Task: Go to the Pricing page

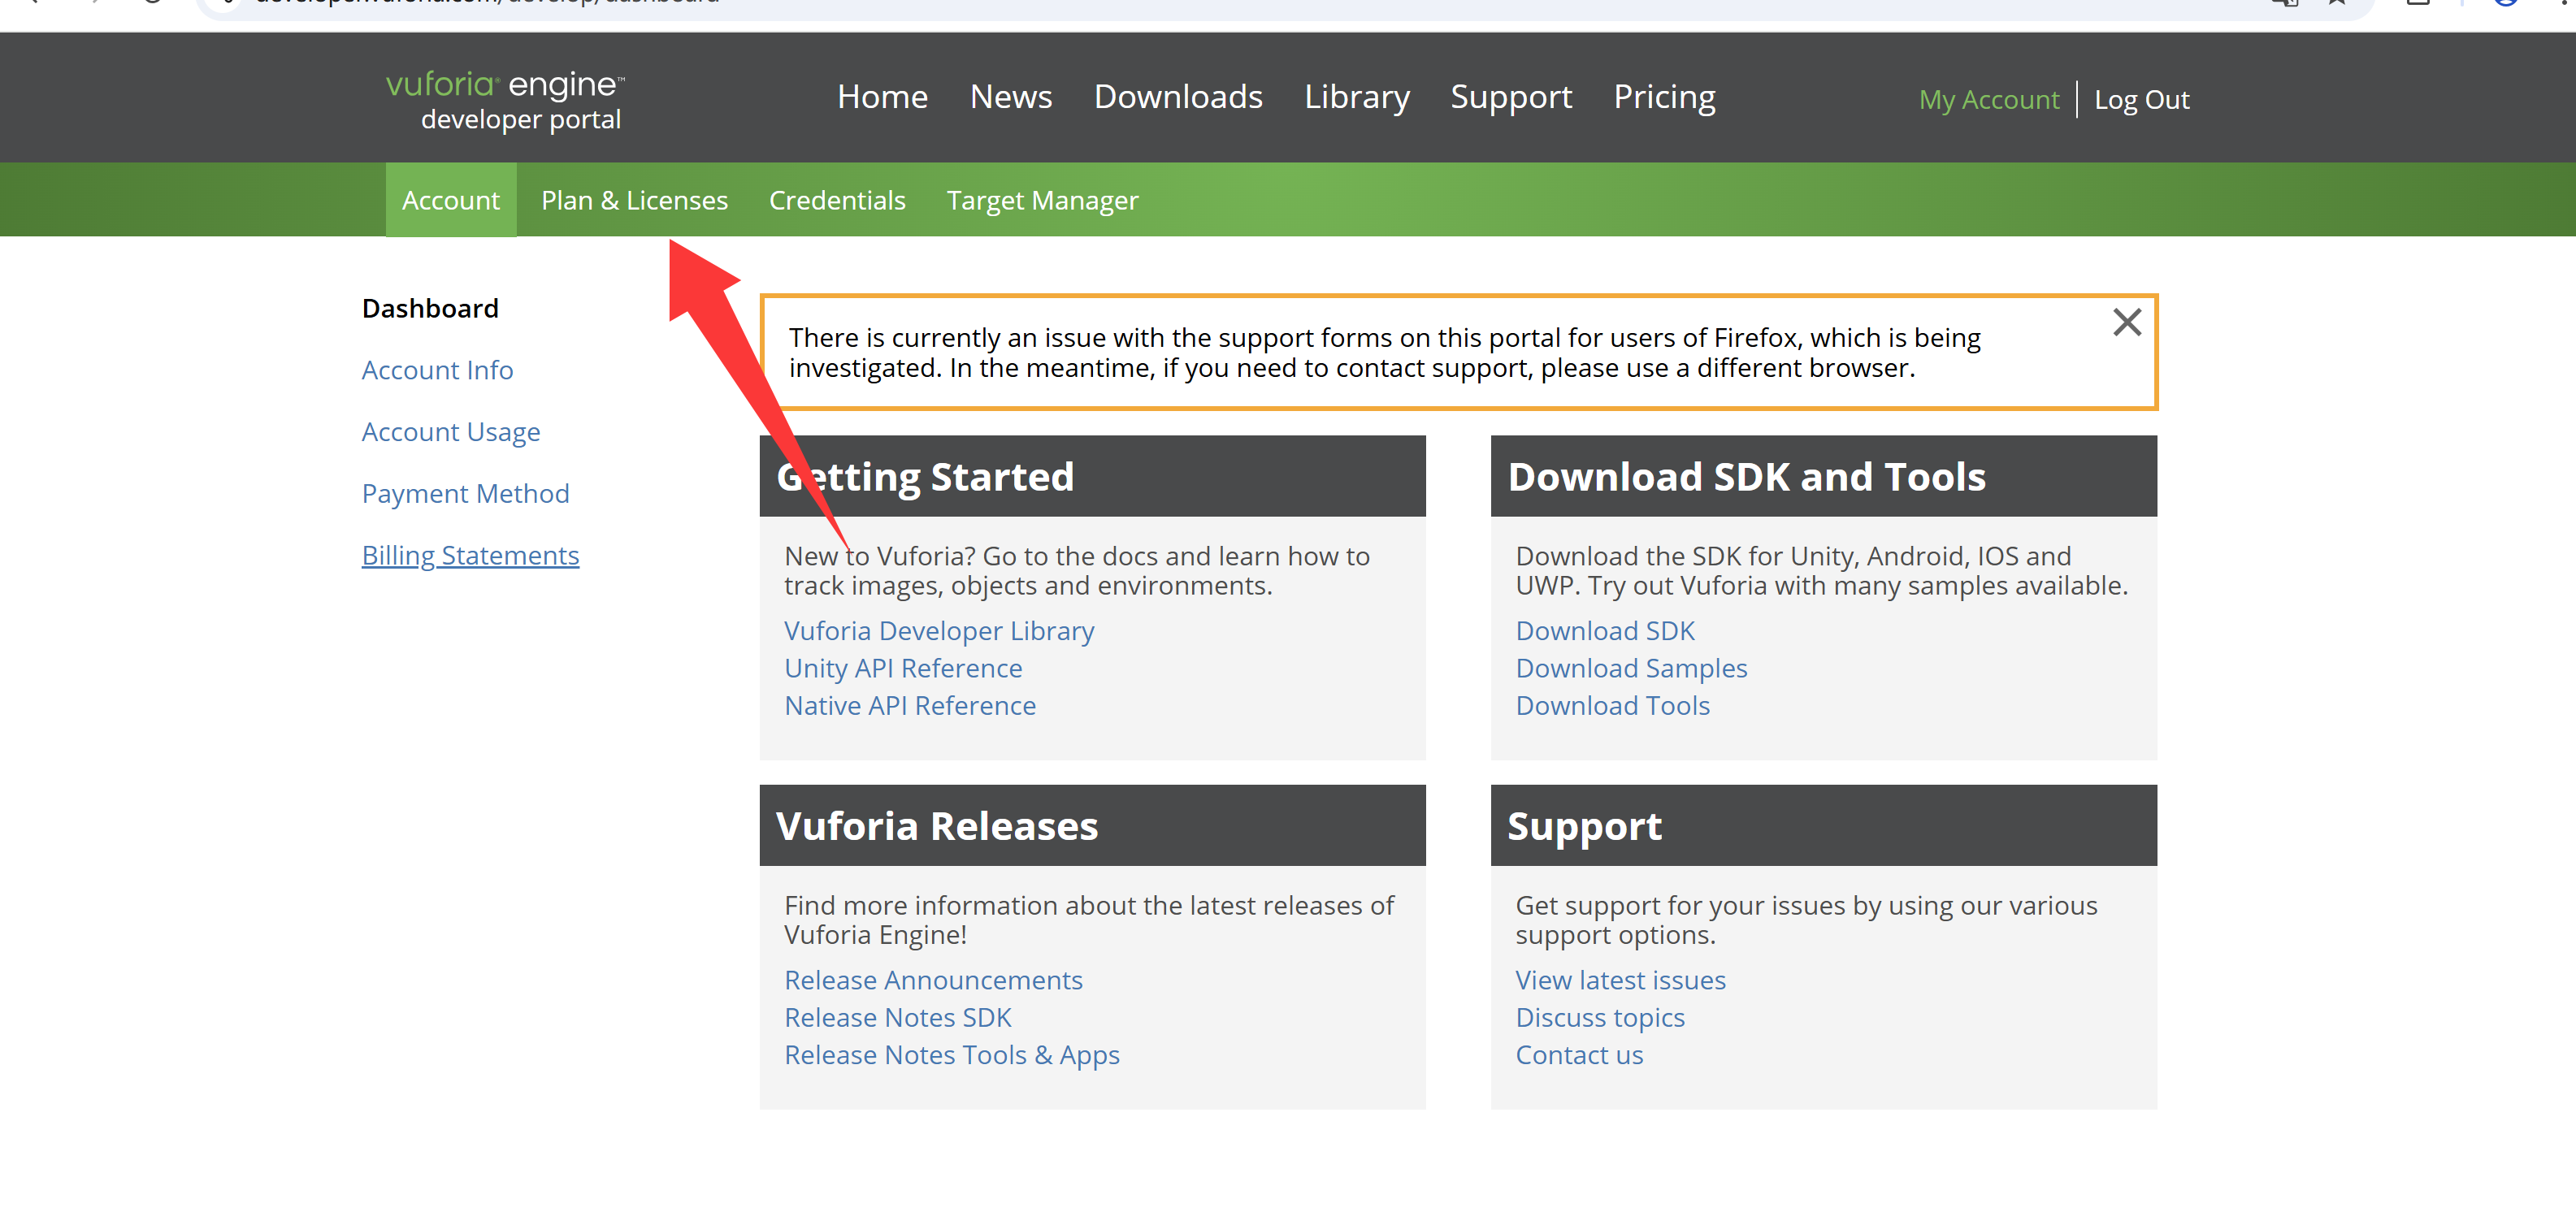Action: [x=1664, y=97]
